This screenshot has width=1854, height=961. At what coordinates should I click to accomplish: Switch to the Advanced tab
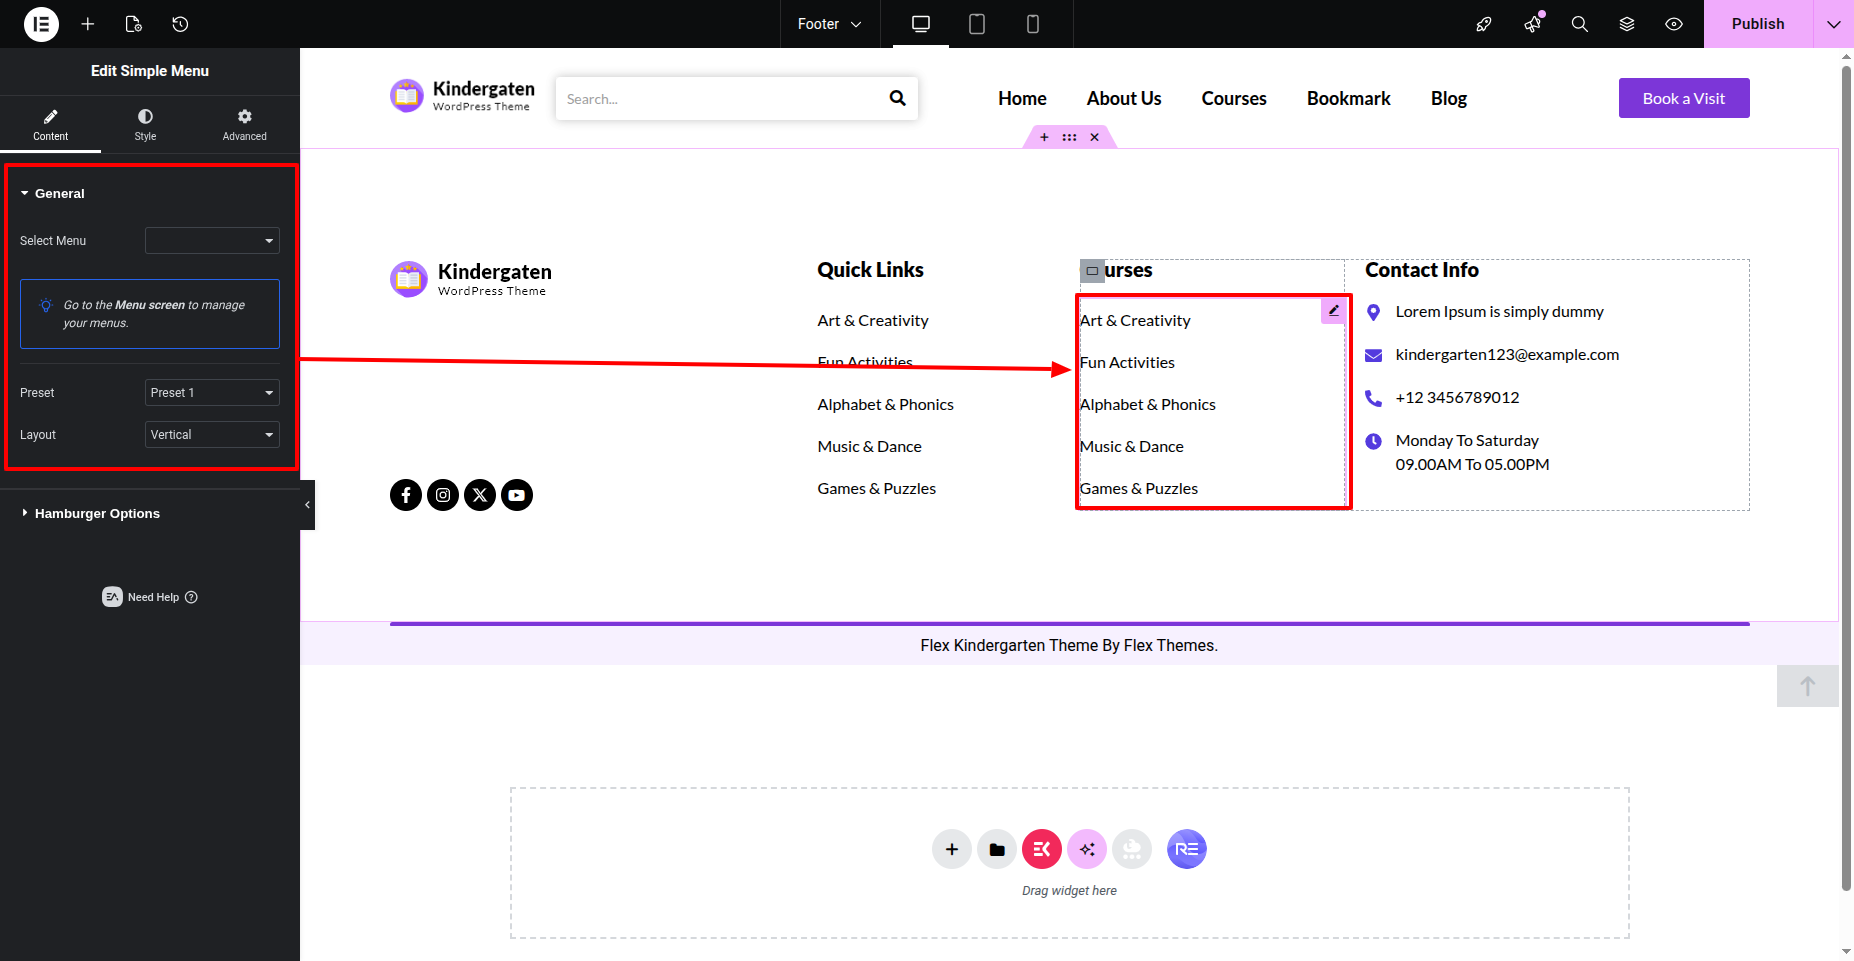pos(244,124)
